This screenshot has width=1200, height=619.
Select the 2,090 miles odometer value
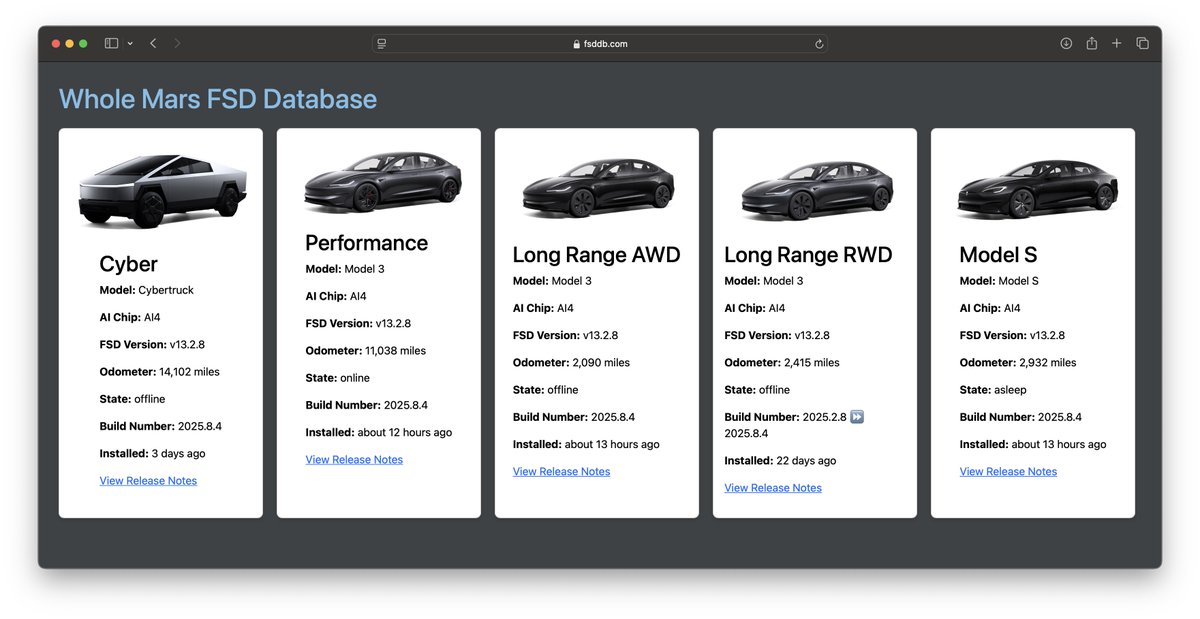point(601,363)
